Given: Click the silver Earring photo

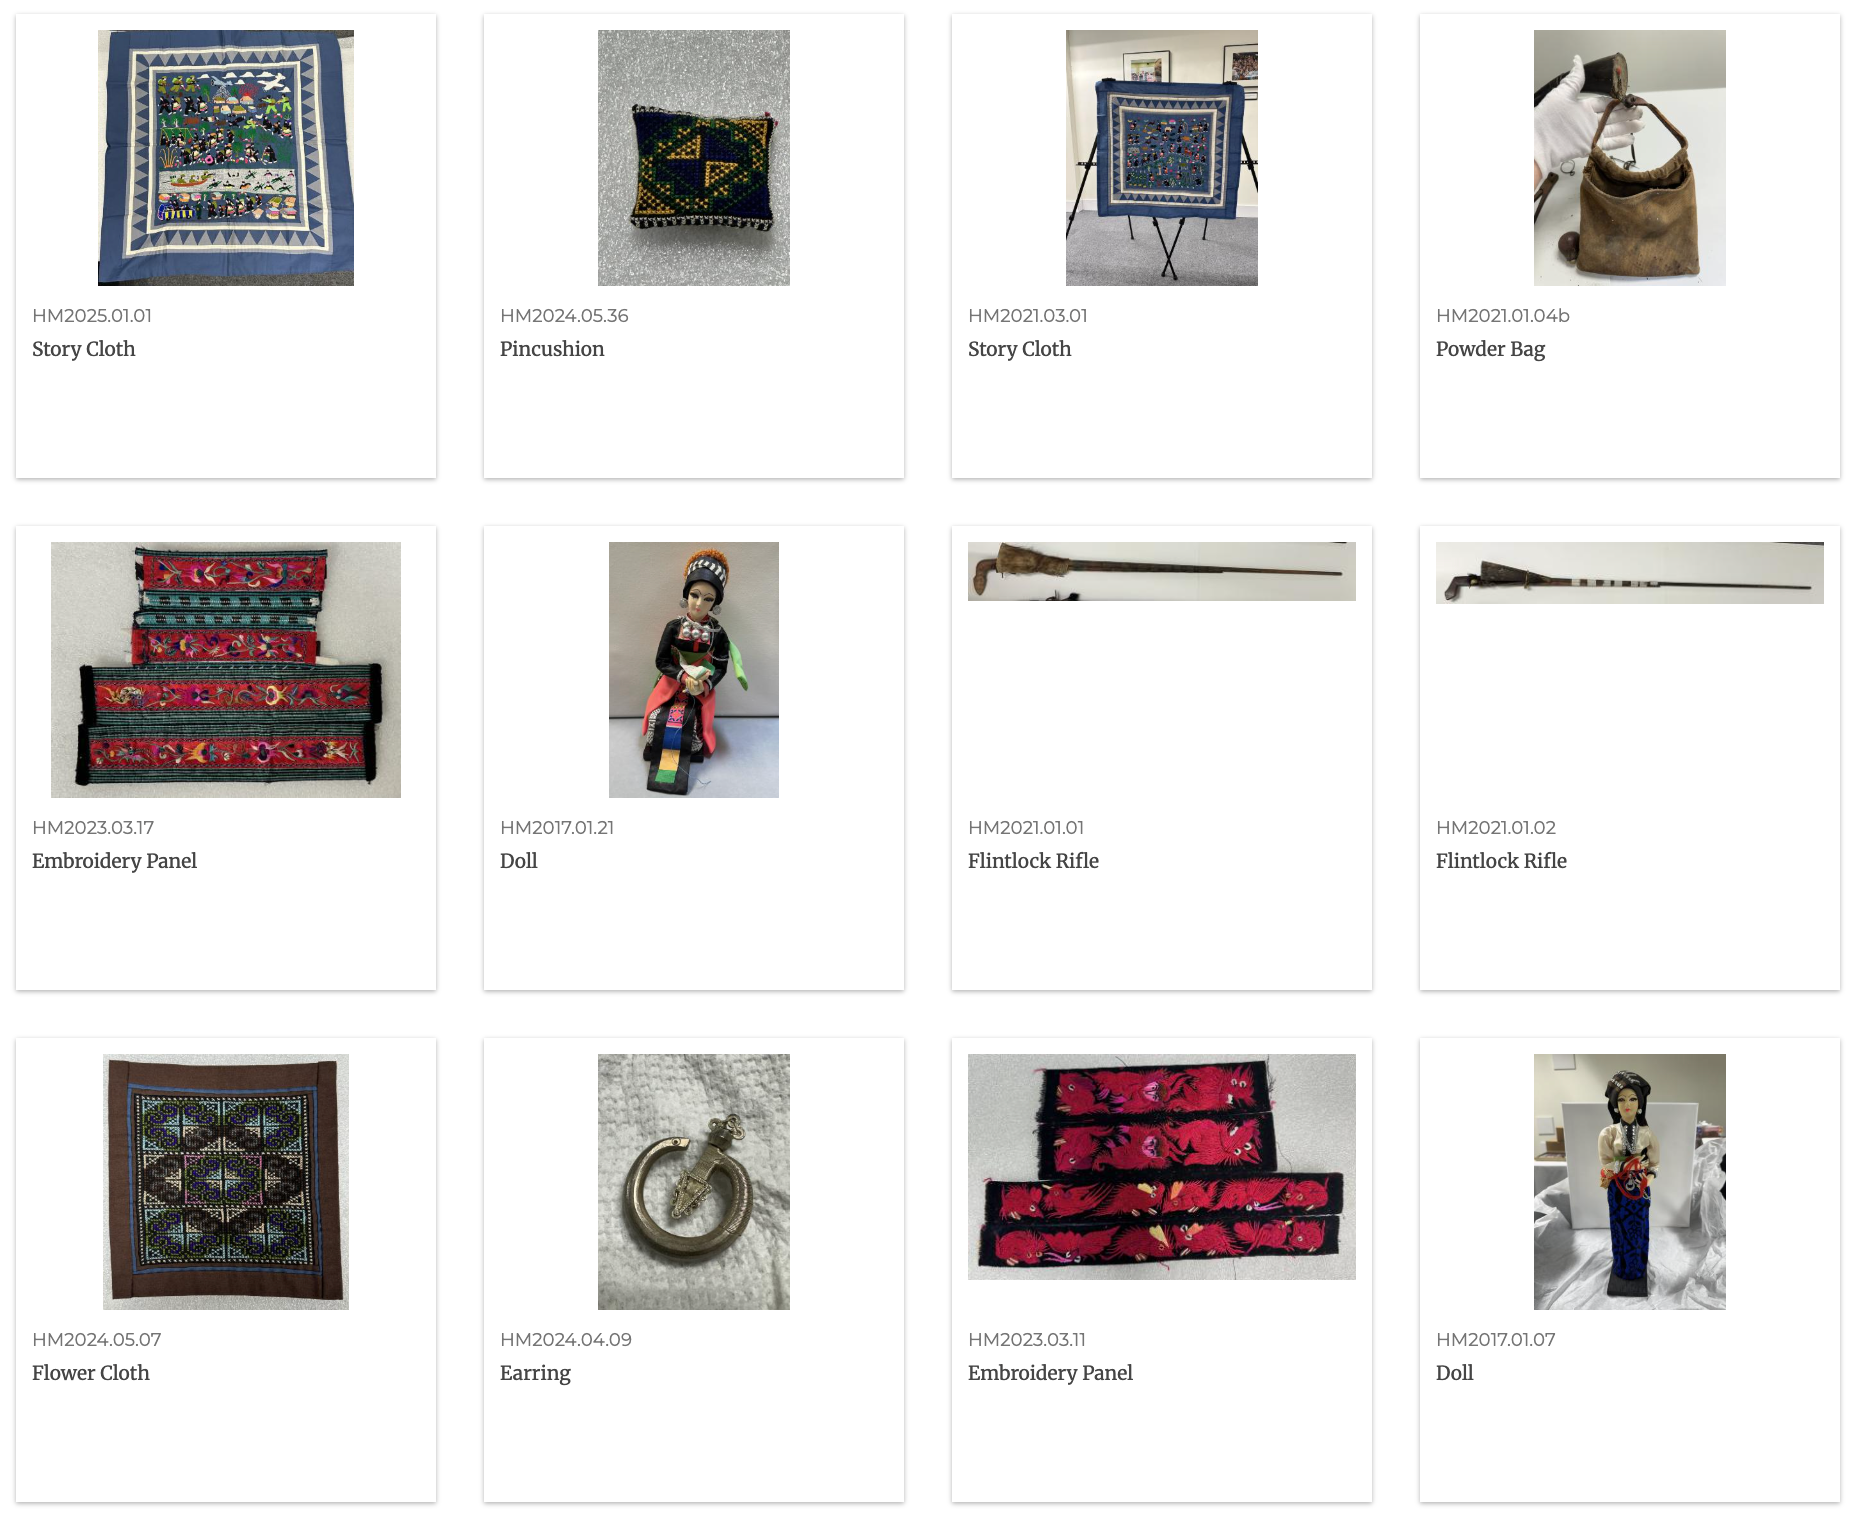Looking at the screenshot, I should pyautogui.click(x=694, y=1182).
